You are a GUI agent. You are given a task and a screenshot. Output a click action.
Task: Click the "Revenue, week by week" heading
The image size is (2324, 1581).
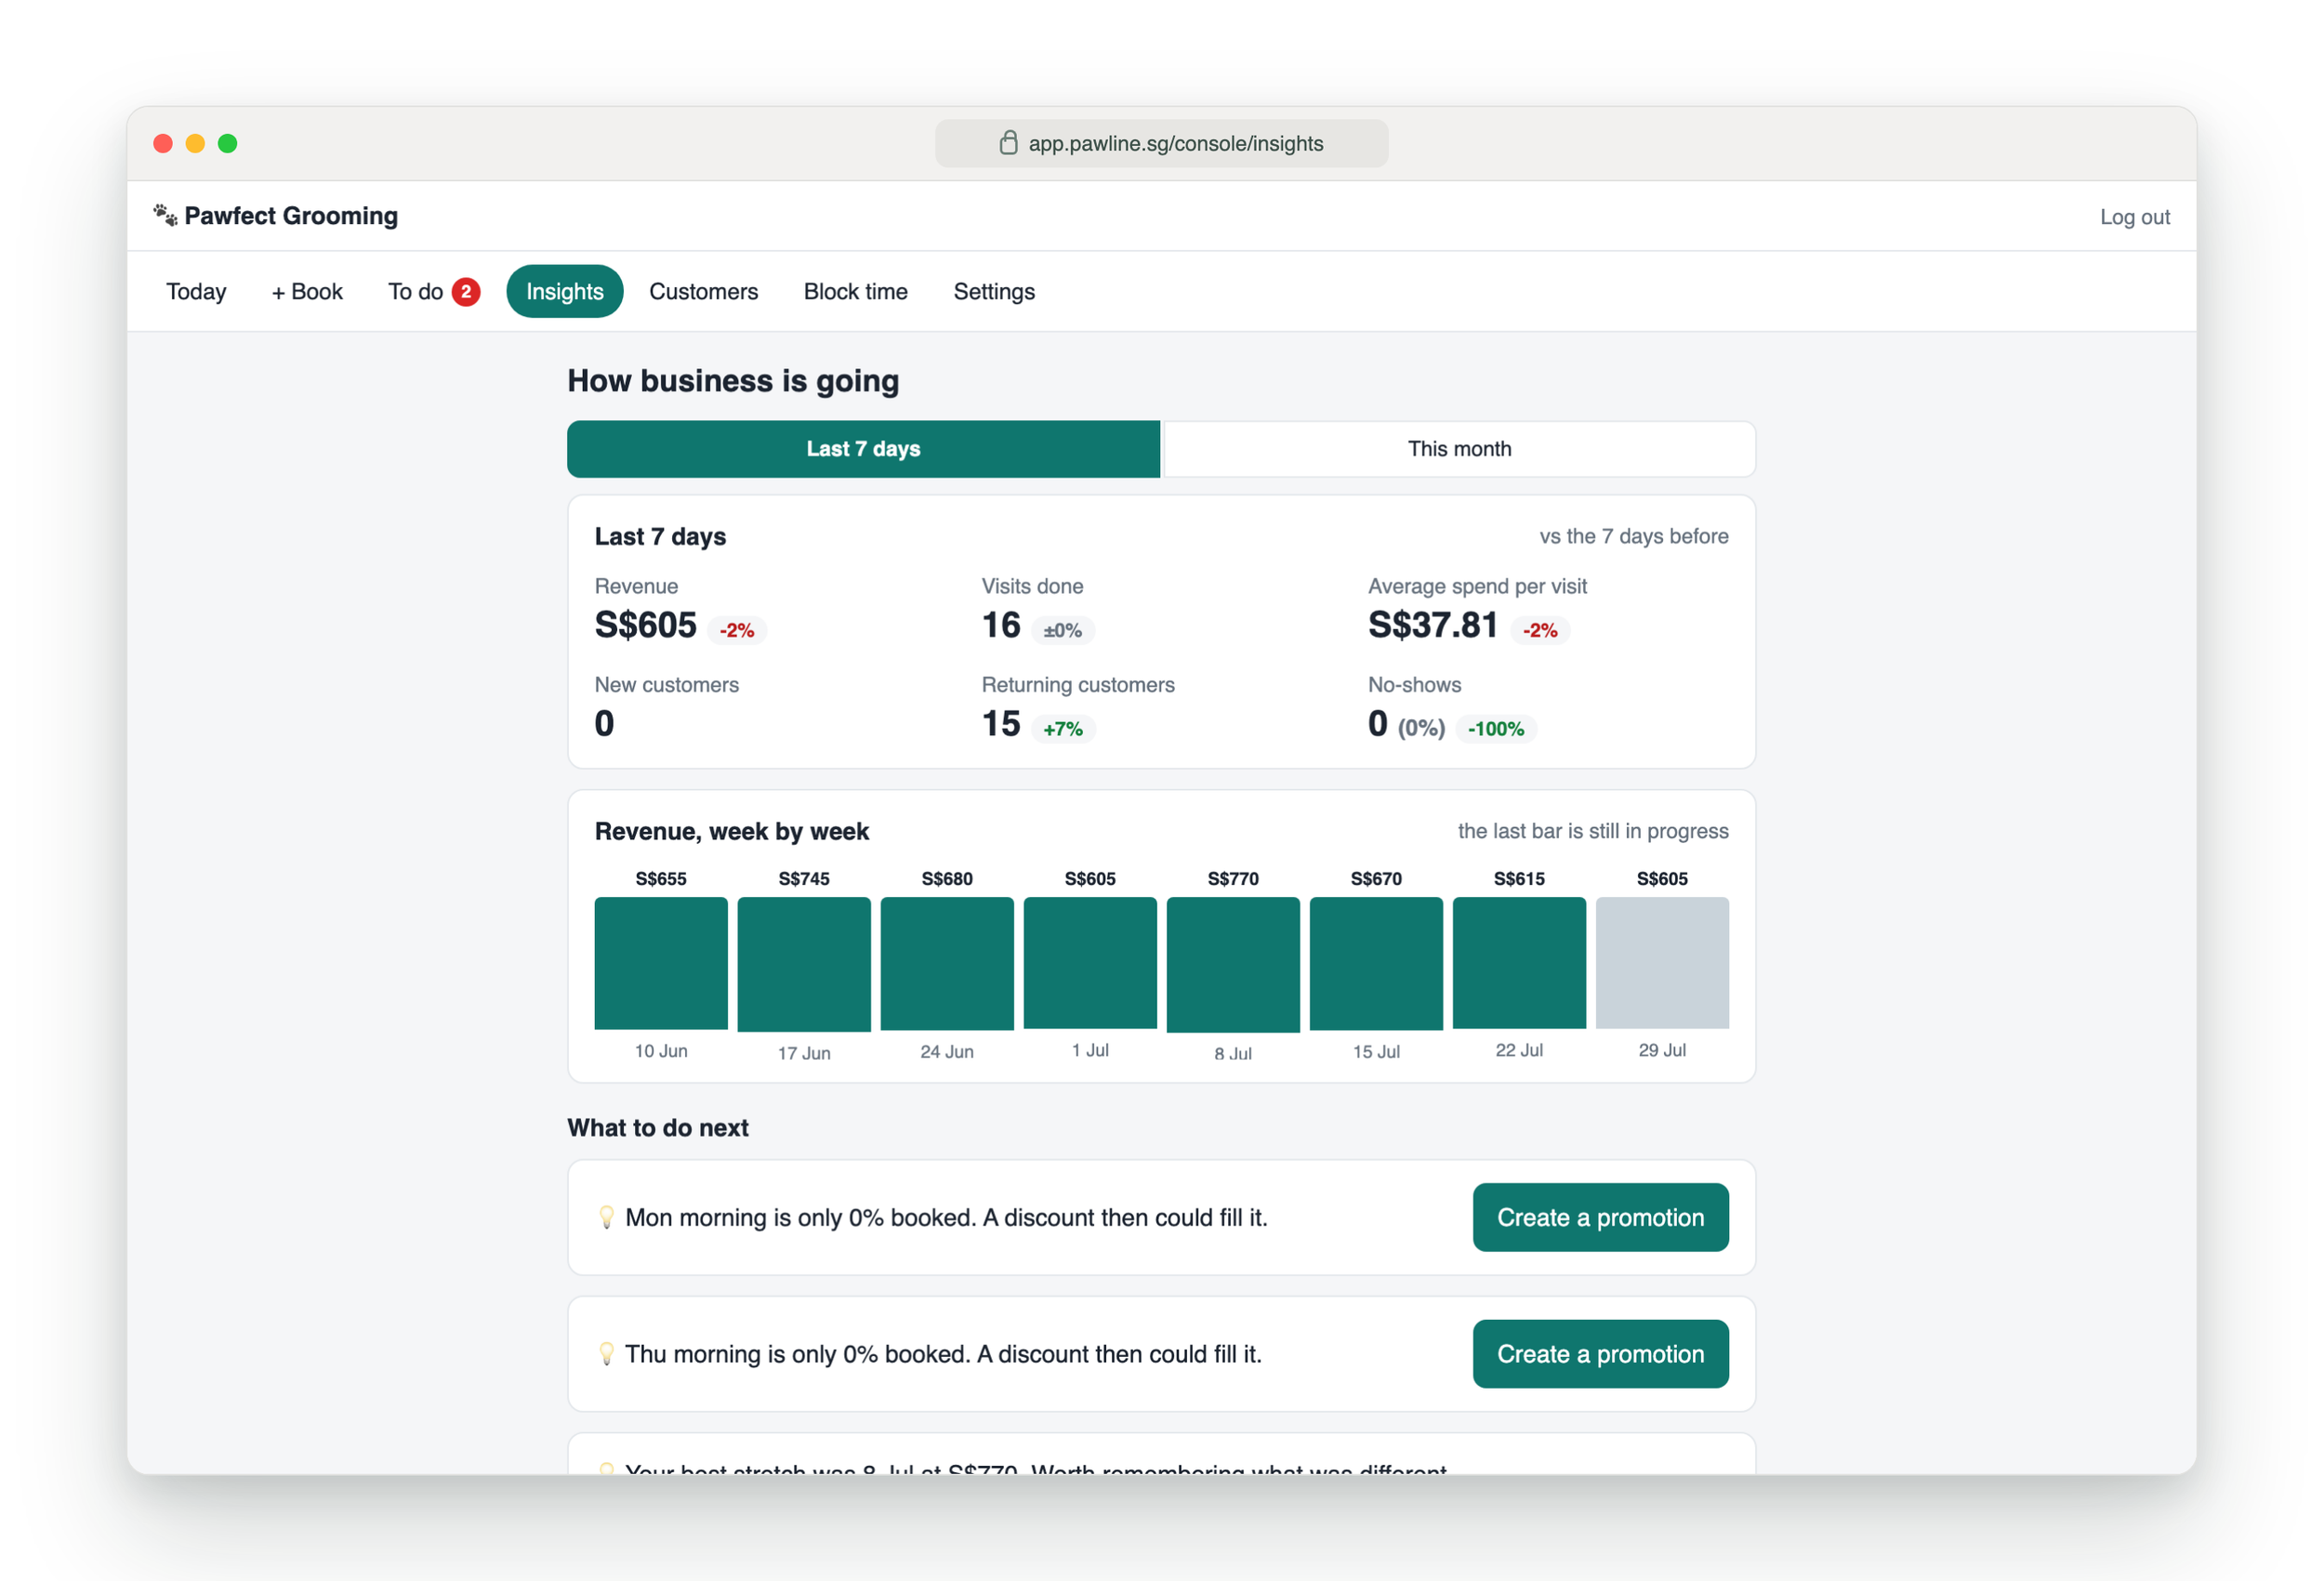(732, 831)
